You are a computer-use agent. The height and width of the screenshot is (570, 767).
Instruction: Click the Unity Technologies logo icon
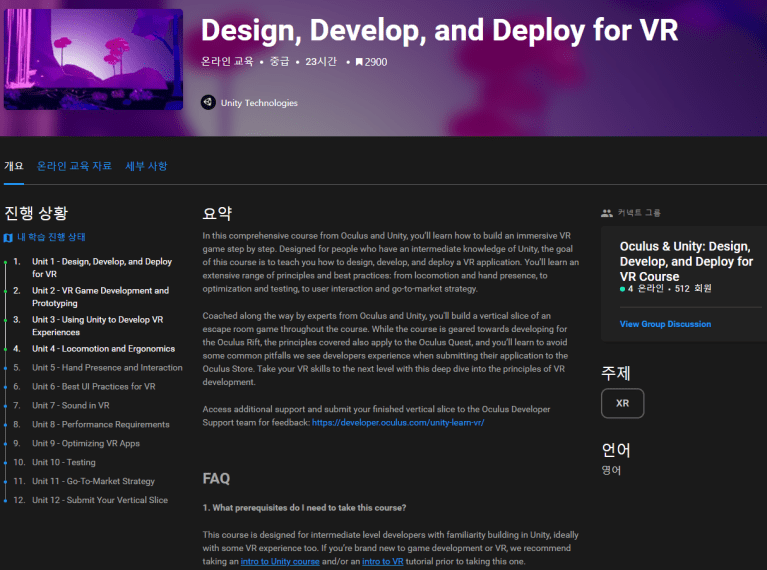point(208,102)
